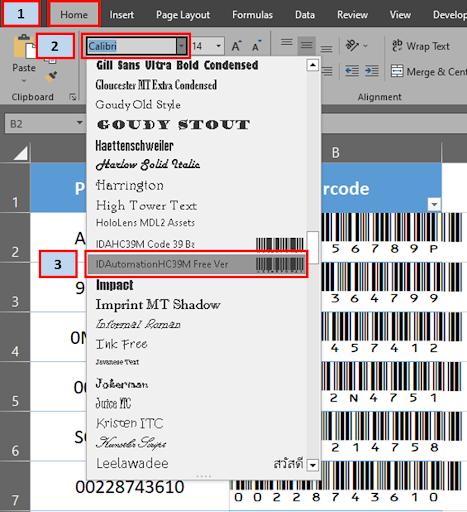467x512 pixels.
Task: Increase font size with the large A
Action: 236,46
